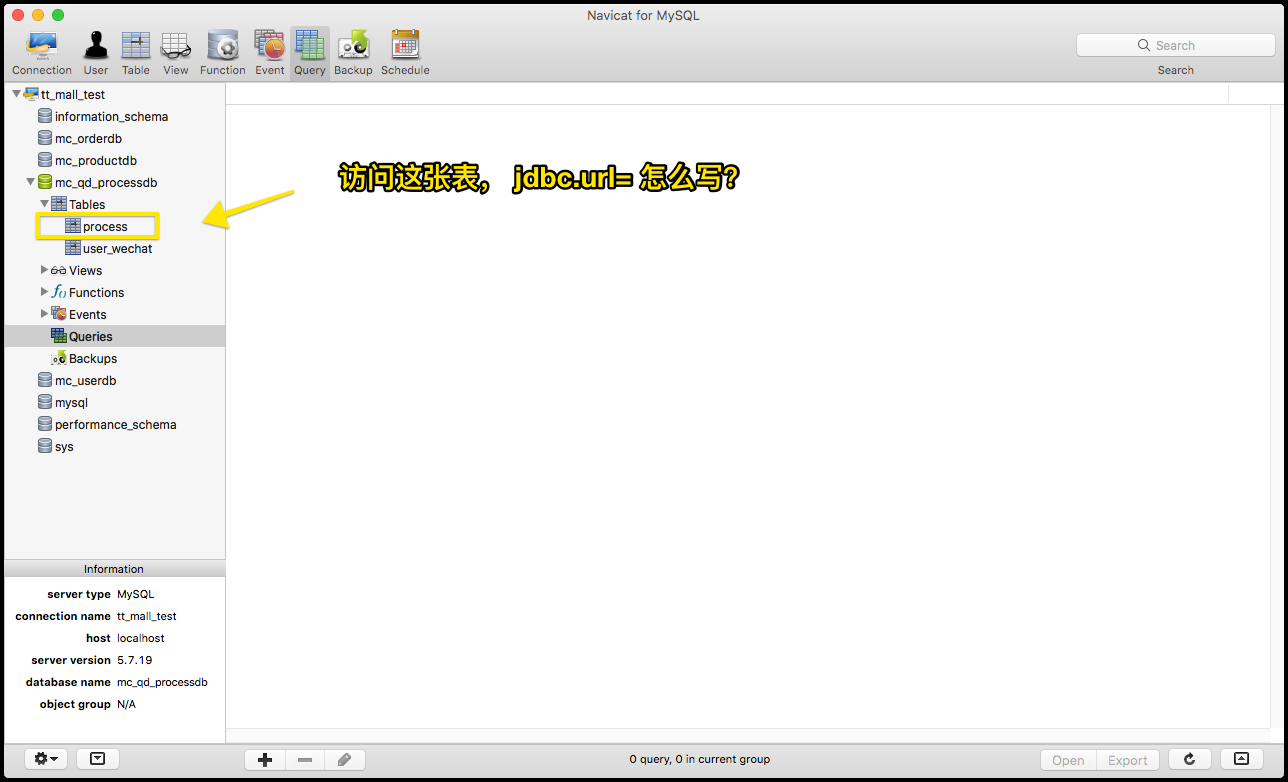
Task: Click the User toolbar icon
Action: [96, 53]
